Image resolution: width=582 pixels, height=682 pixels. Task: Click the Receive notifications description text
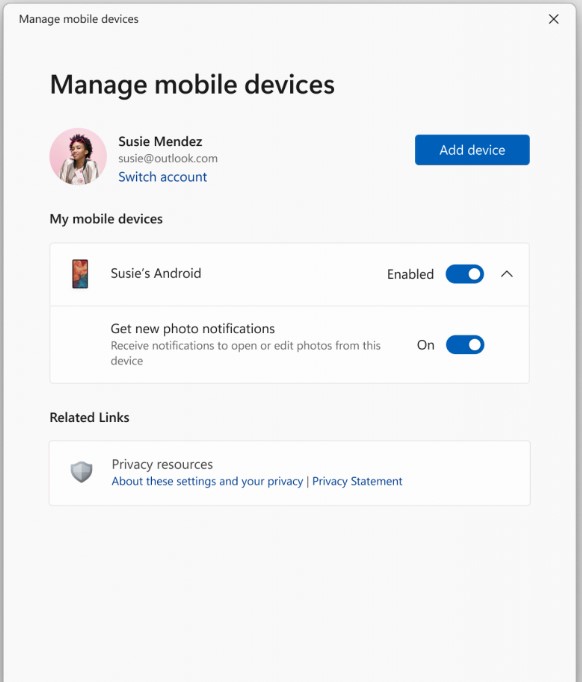pyautogui.click(x=245, y=353)
